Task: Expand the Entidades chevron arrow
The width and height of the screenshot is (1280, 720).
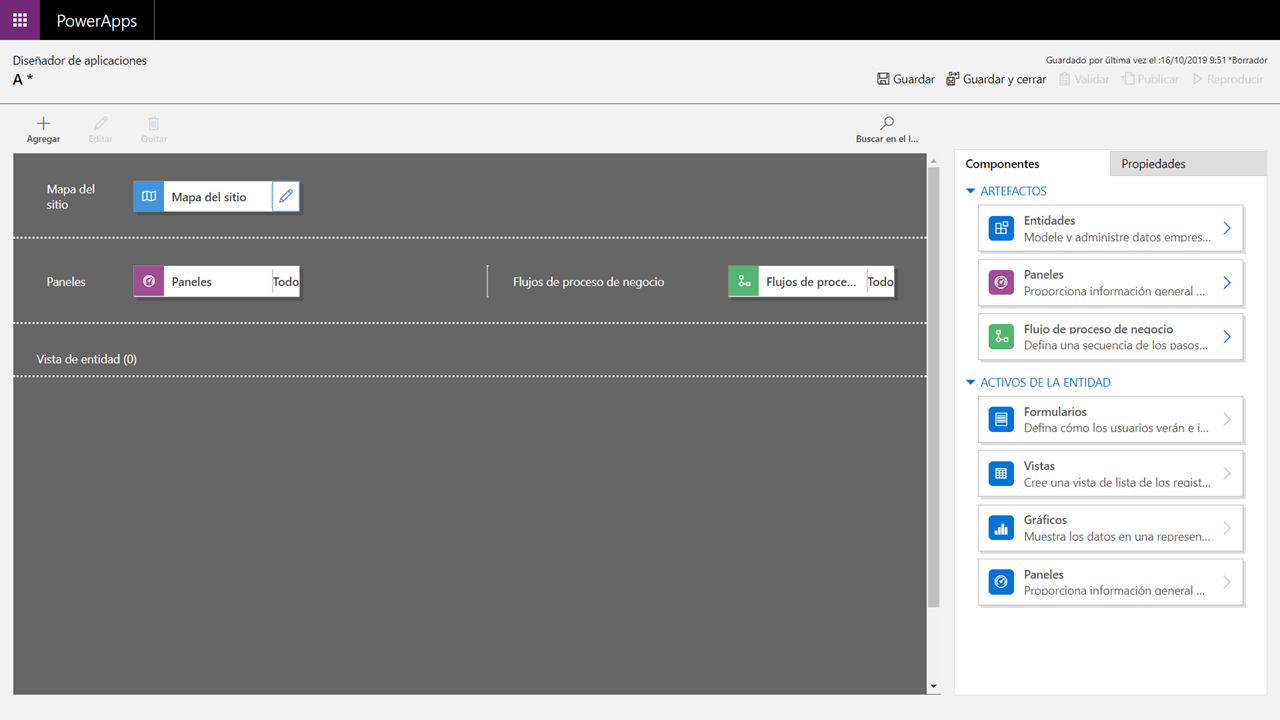Action: click(x=1227, y=229)
